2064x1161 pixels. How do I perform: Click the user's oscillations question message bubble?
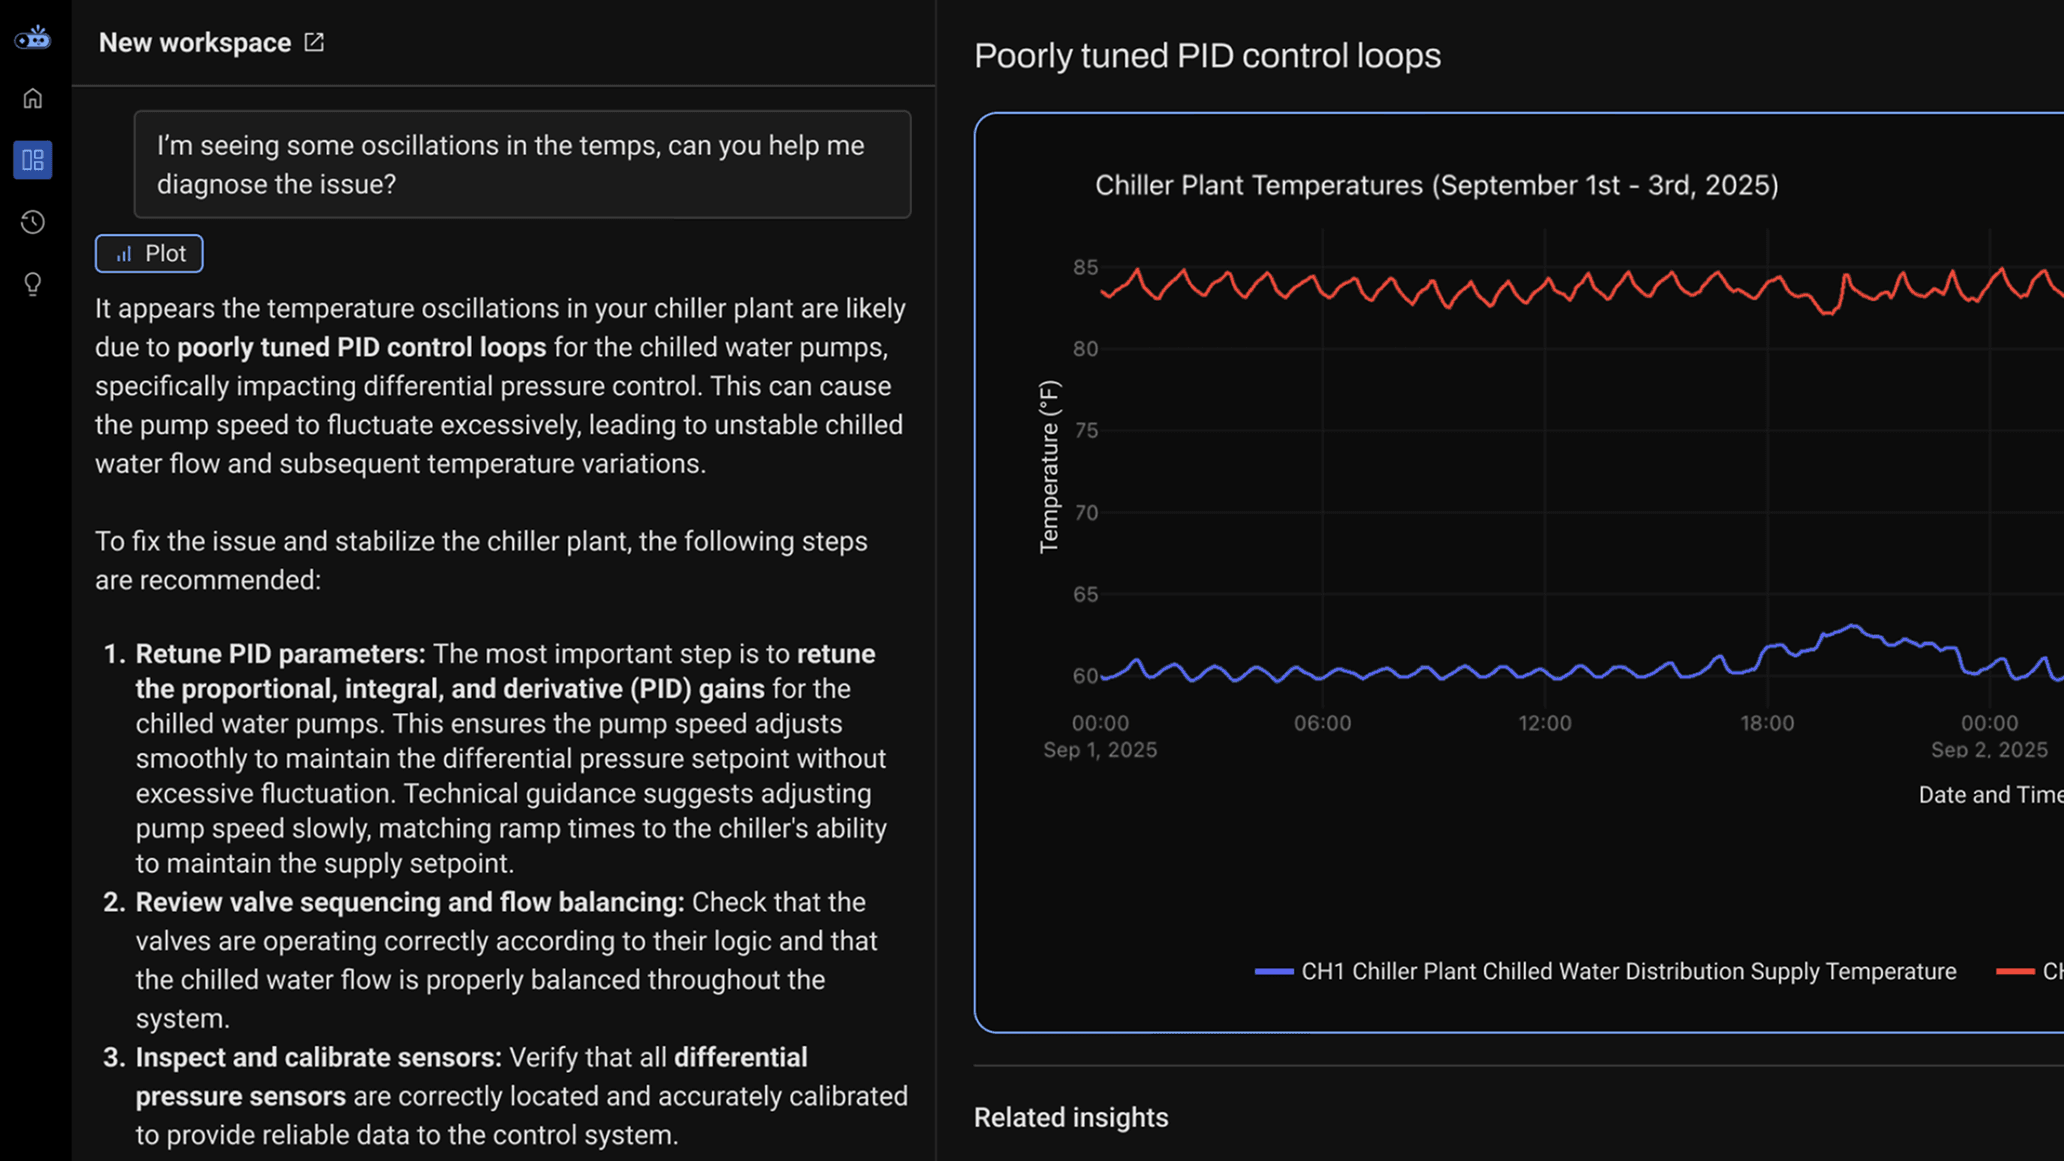click(521, 164)
